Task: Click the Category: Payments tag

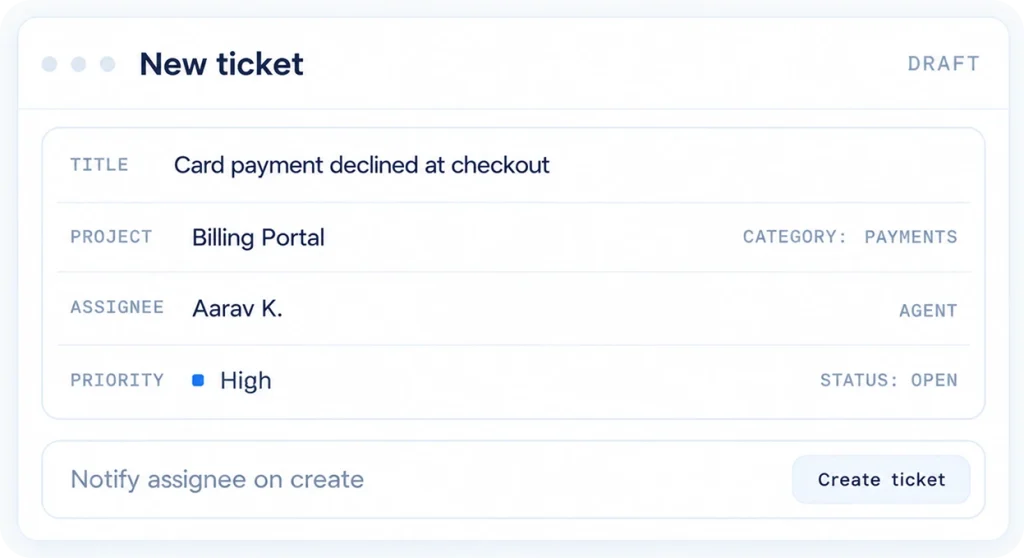Action: click(x=850, y=237)
